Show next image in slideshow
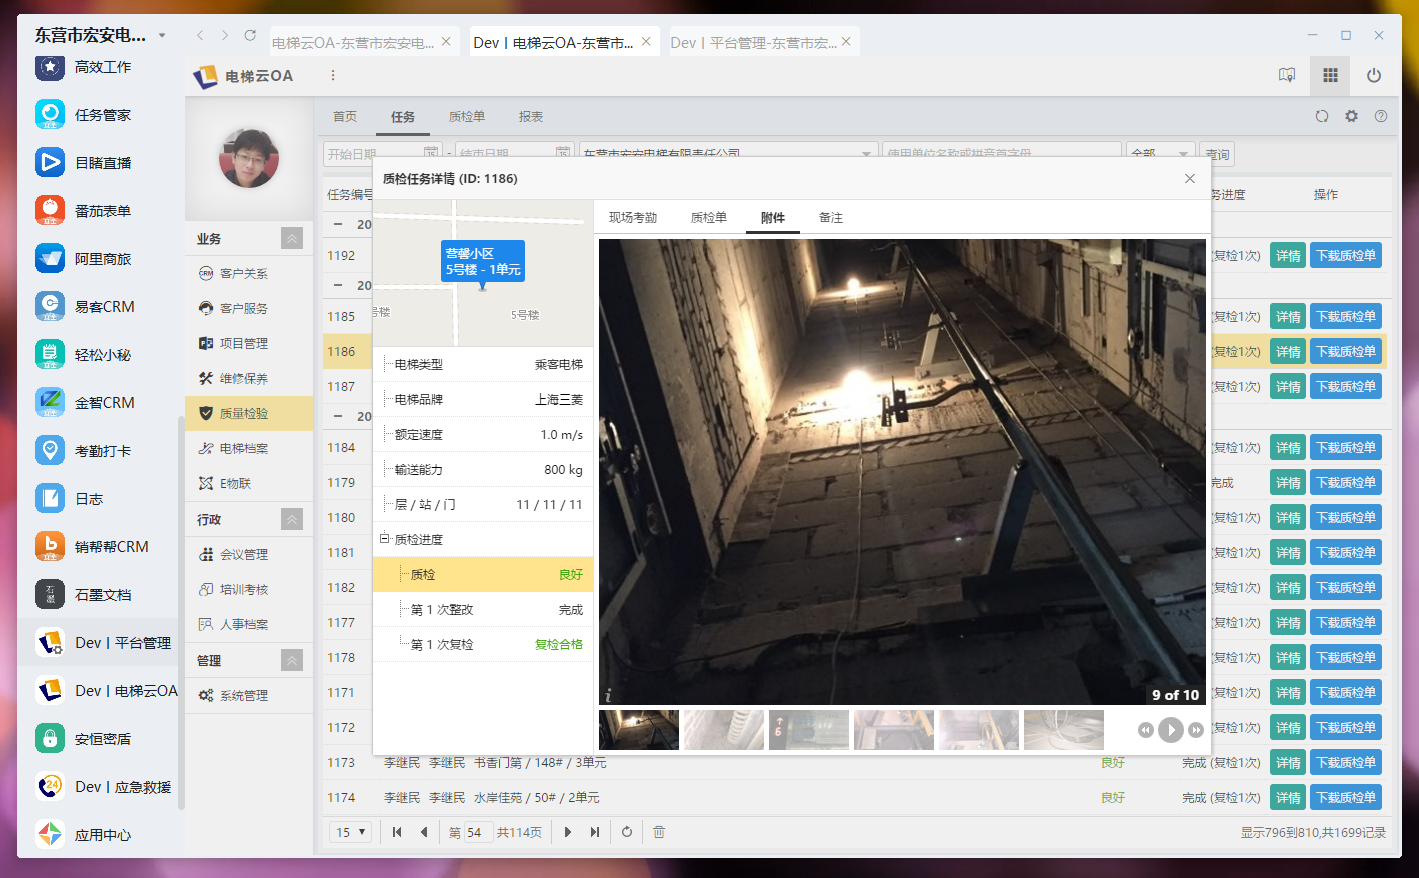 pyautogui.click(x=1196, y=730)
